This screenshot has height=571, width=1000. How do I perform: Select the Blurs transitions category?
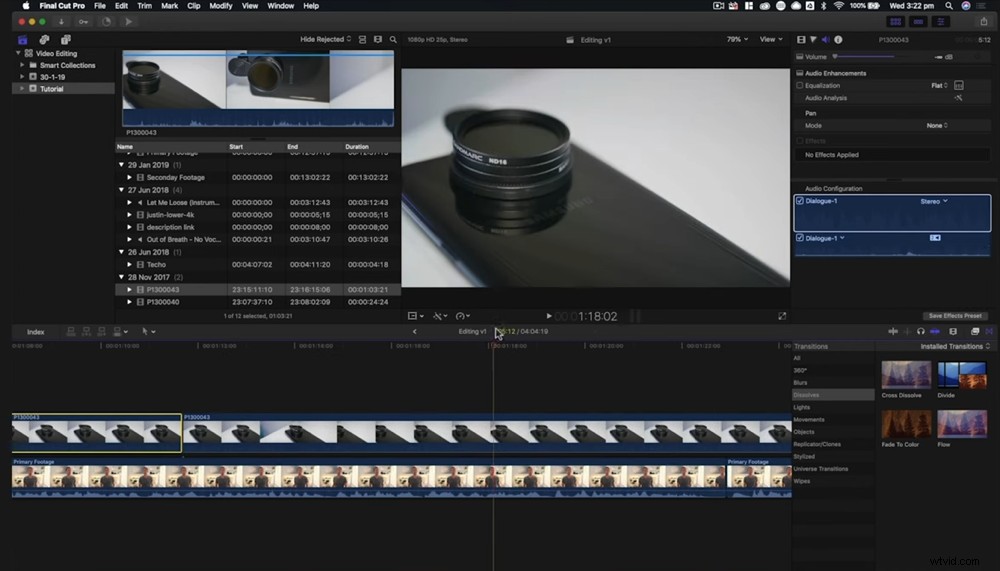[800, 383]
